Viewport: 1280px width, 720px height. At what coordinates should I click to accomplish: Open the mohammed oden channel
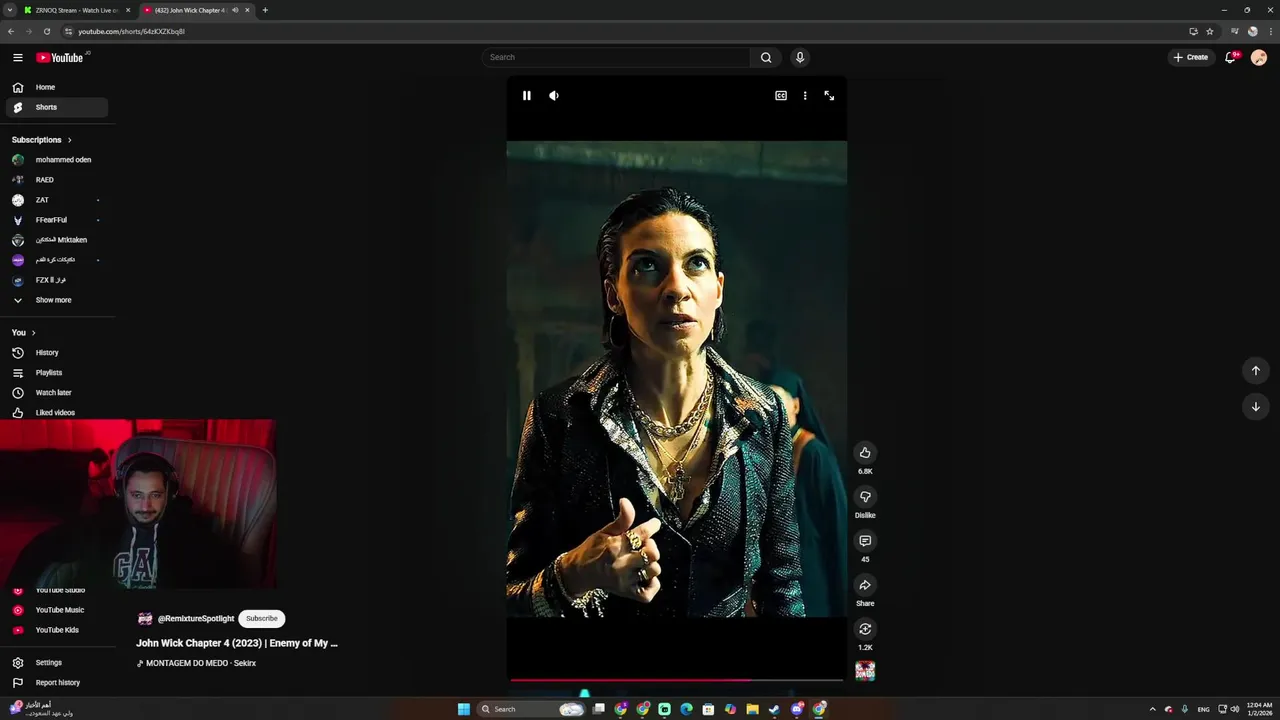coord(57,160)
